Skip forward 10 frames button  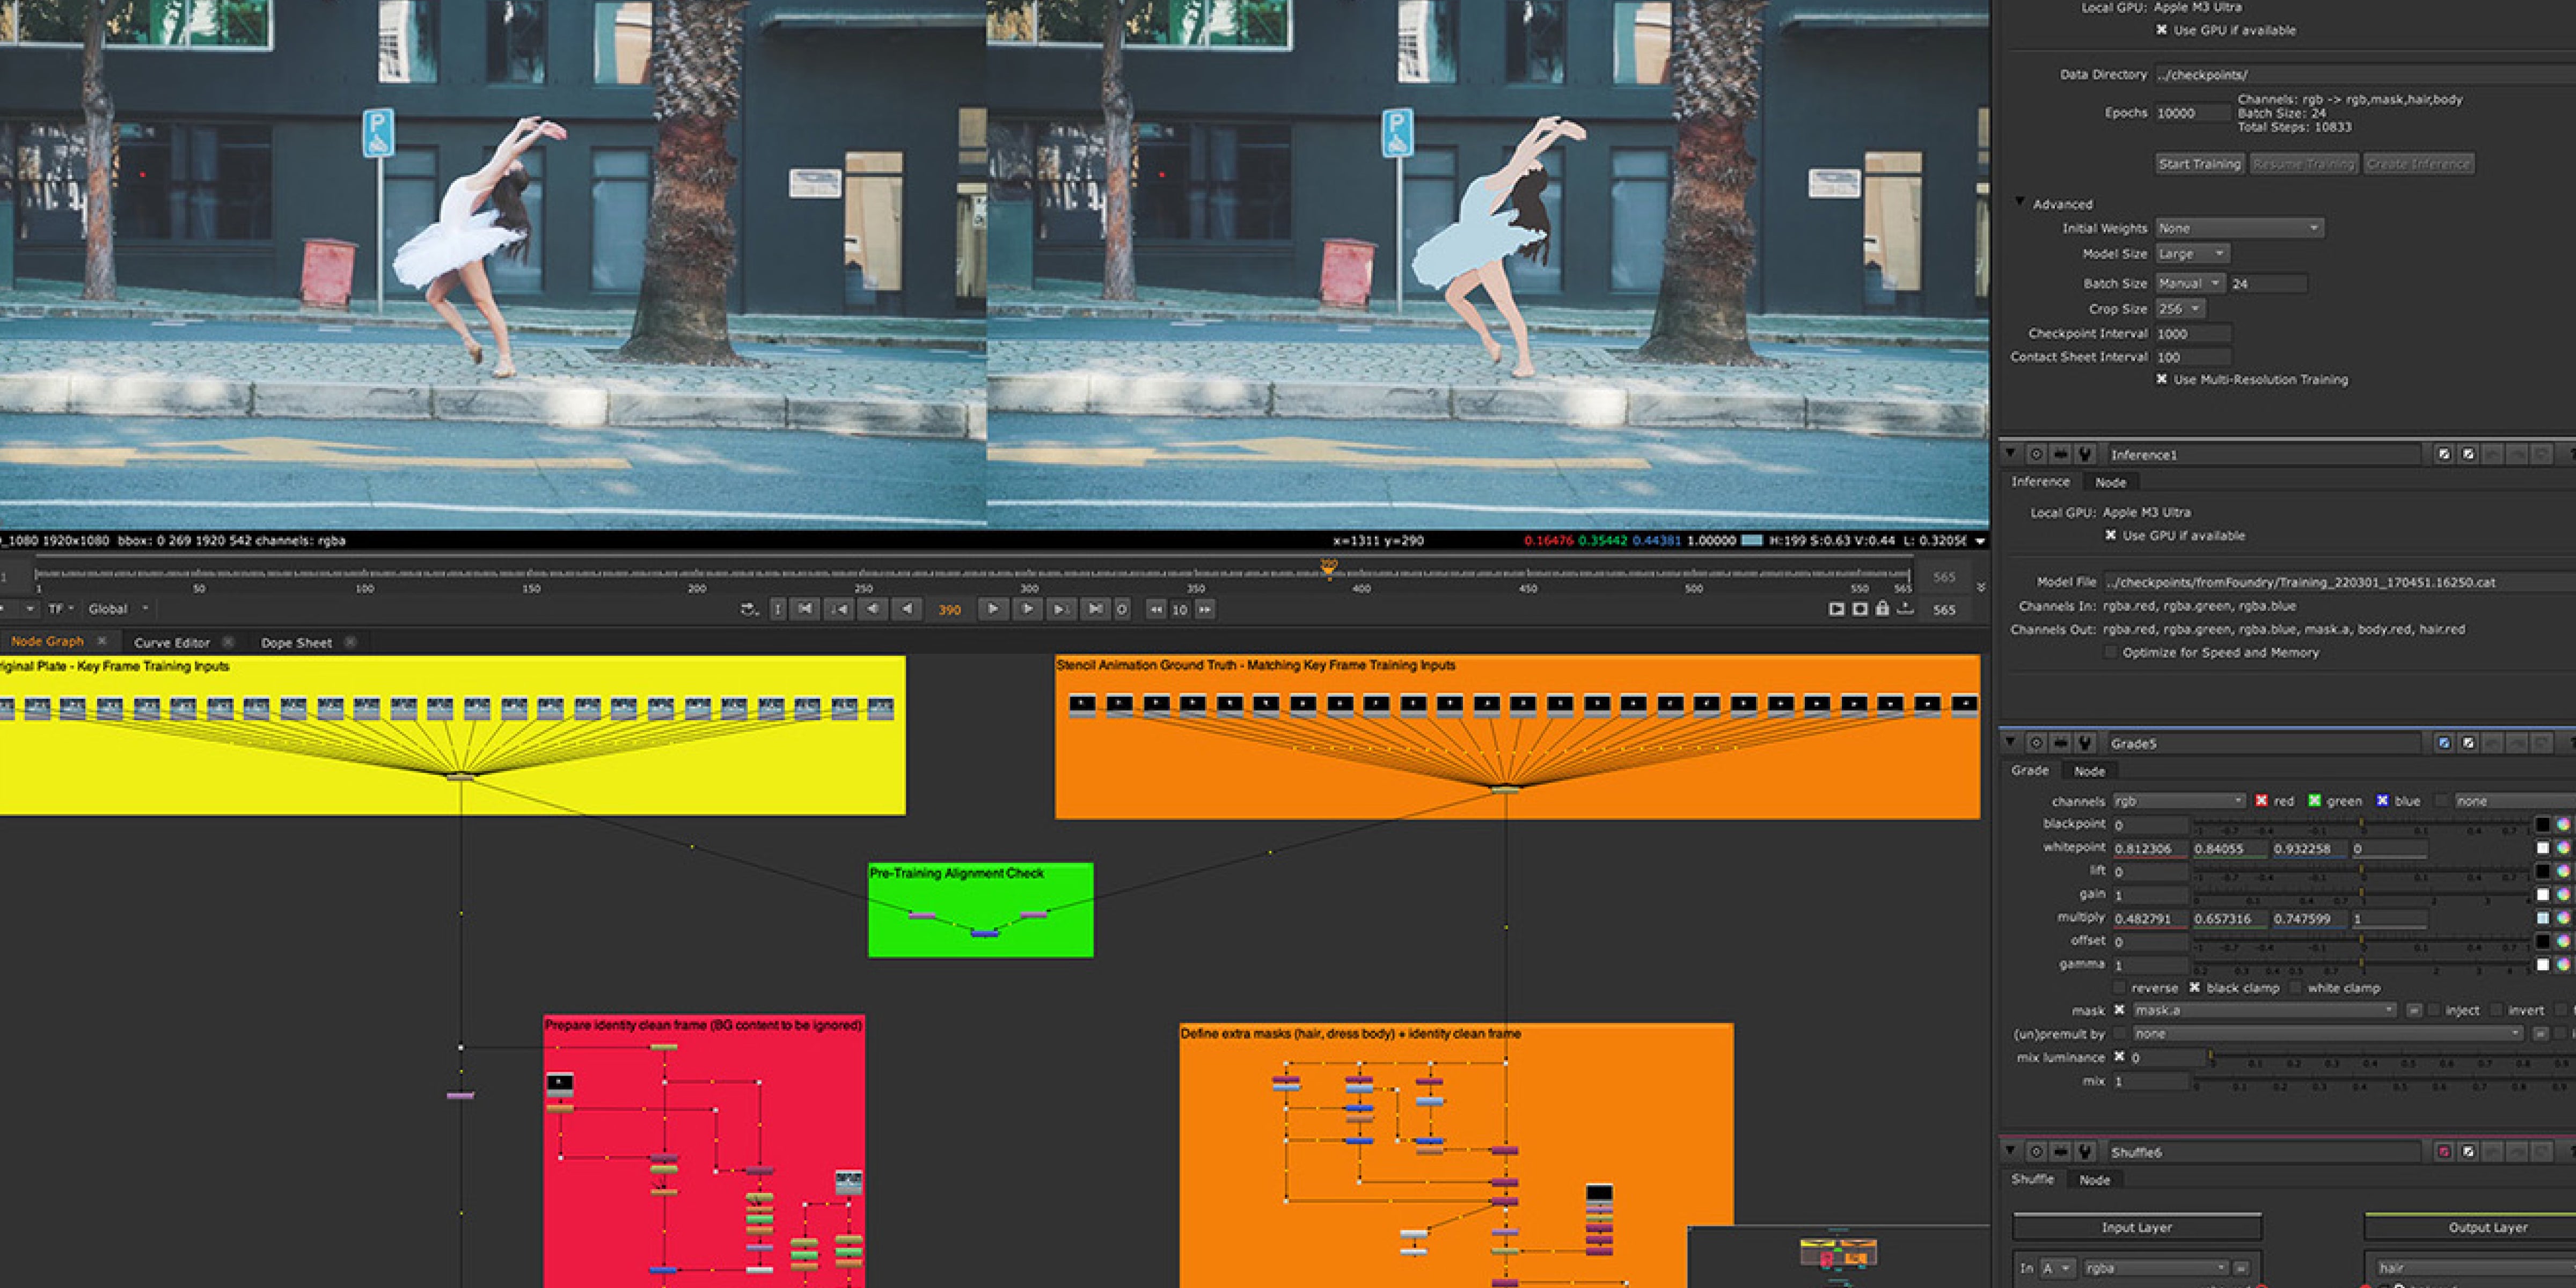[1205, 609]
